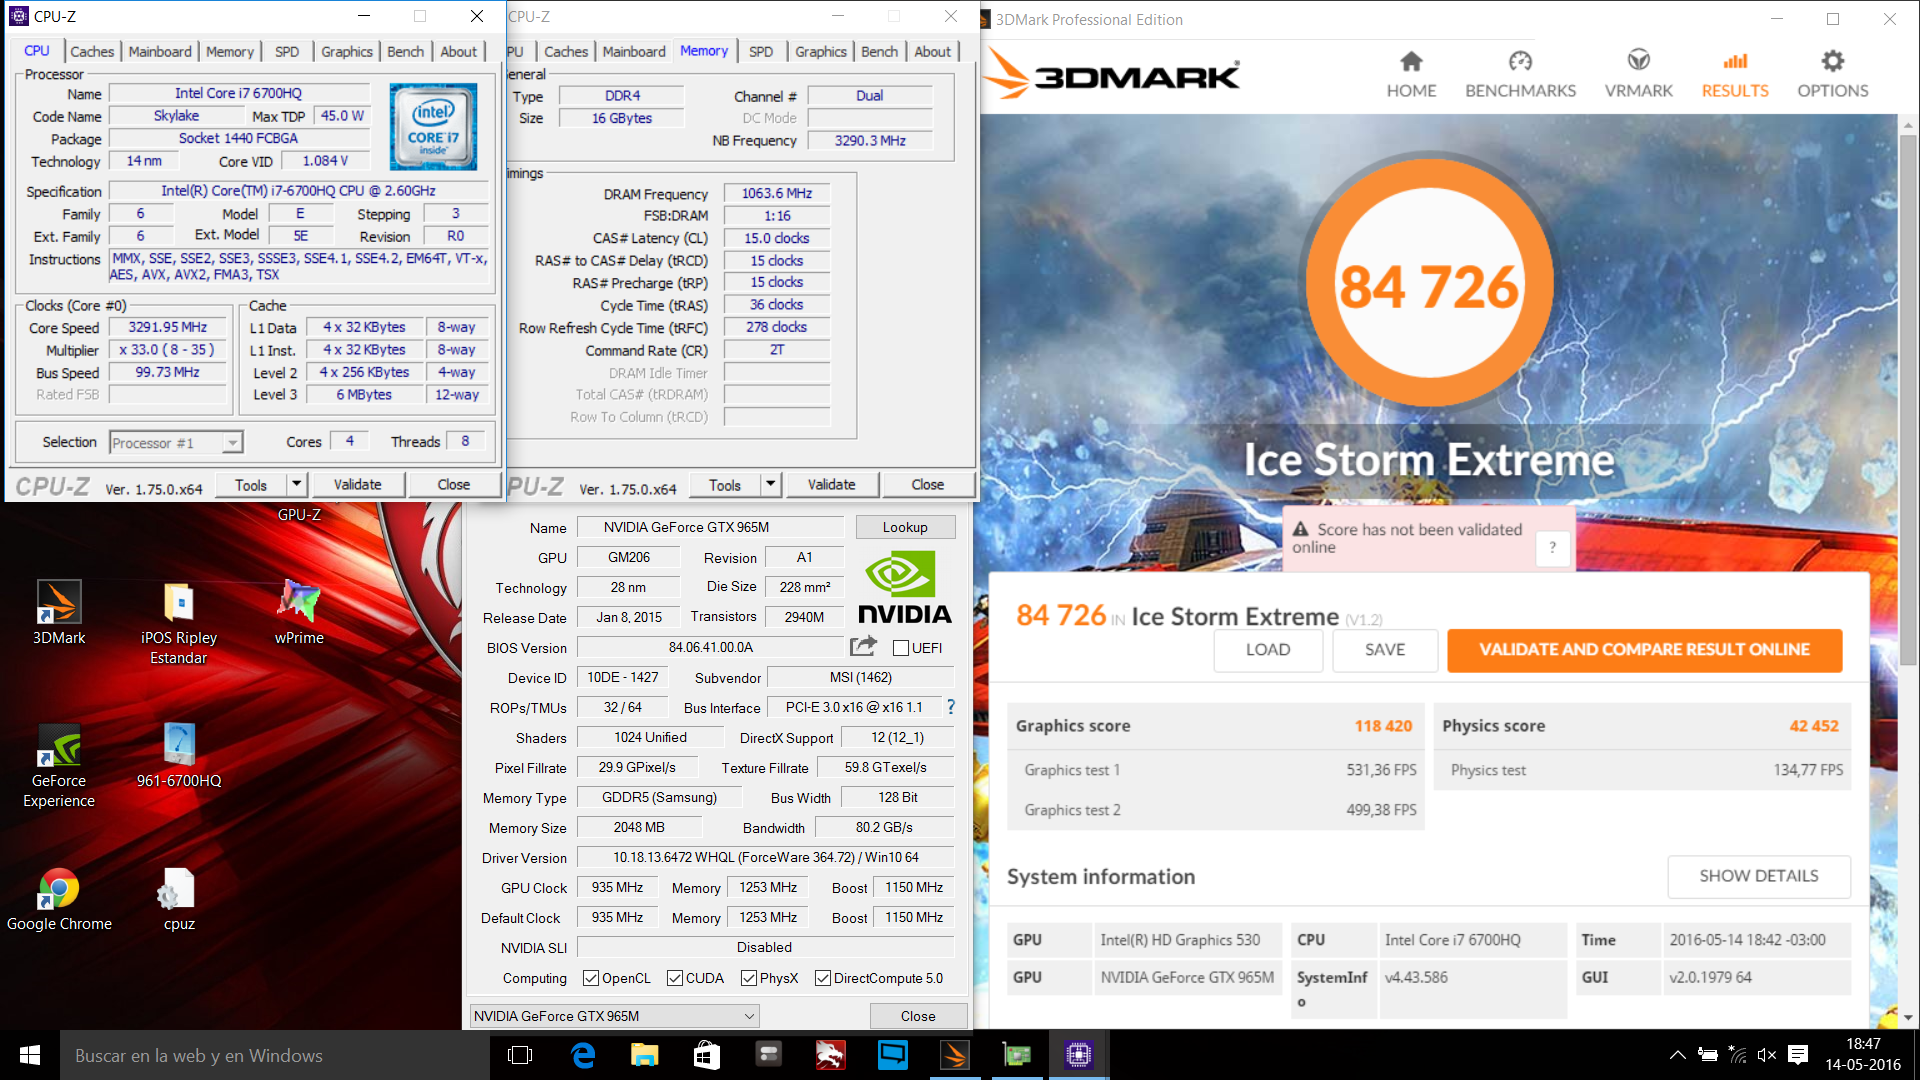This screenshot has width=1920, height=1080.
Task: Open the 3DMark desktop shortcut
Action: 59,613
